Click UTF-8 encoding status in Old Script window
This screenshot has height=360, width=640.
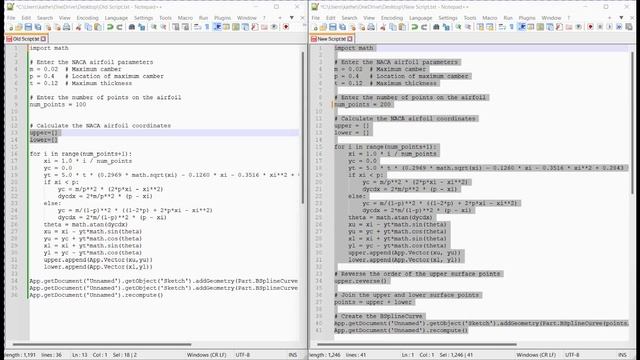coord(242,355)
